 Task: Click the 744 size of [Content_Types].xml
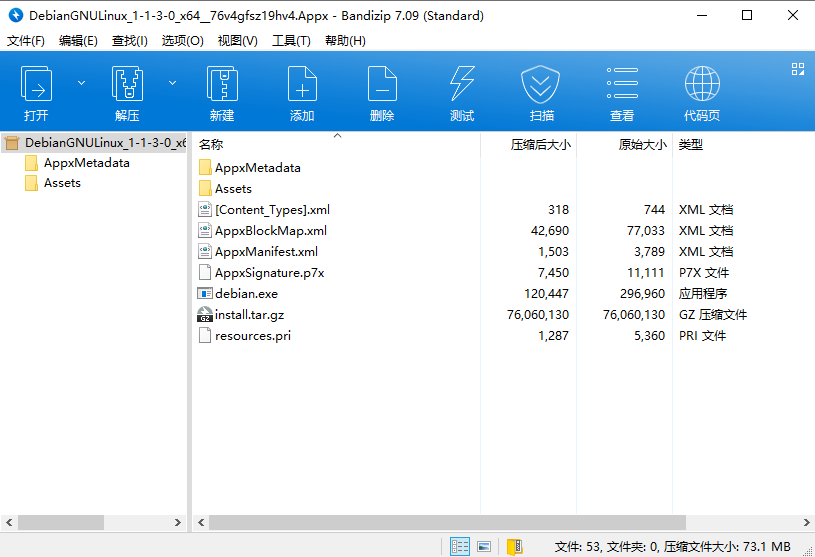[654, 209]
